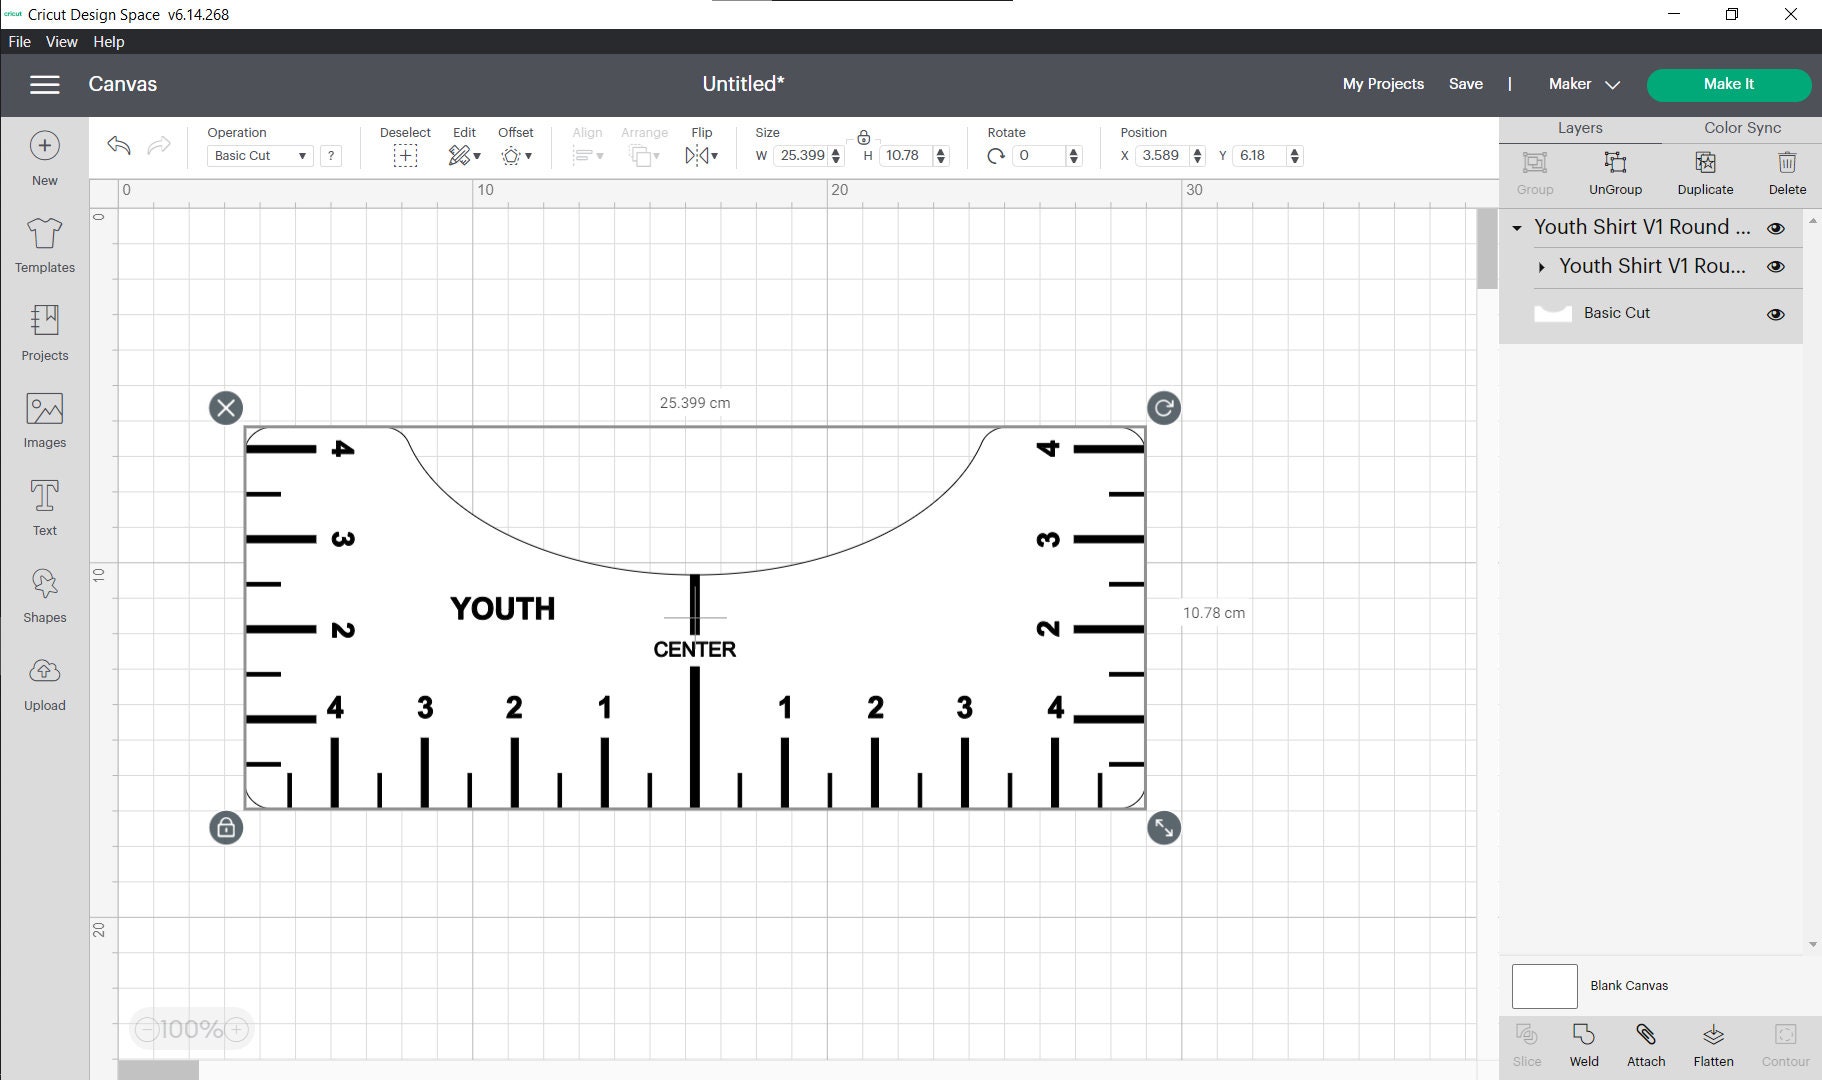Click the Deselect icon
The image size is (1822, 1080).
point(405,156)
